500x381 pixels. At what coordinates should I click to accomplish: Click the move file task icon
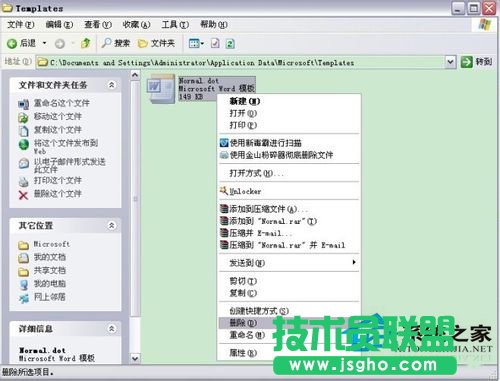[23, 117]
